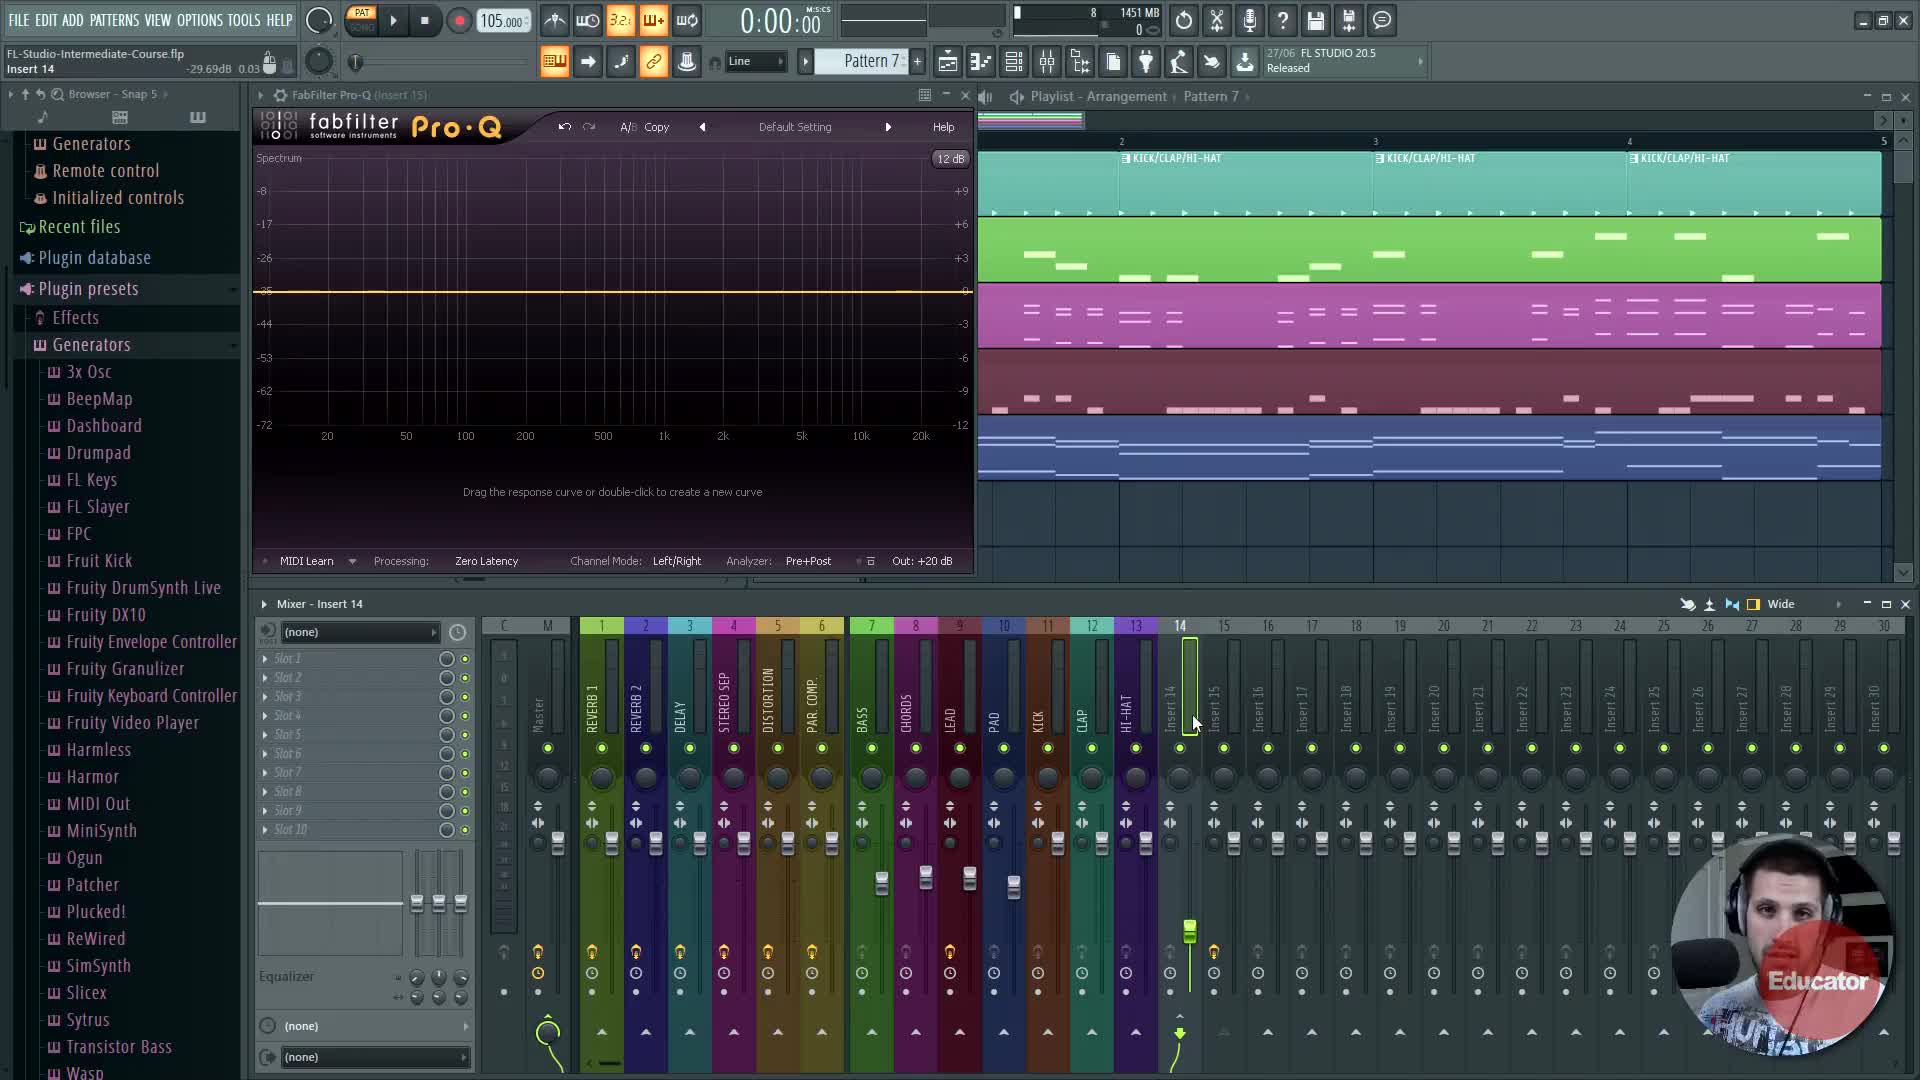Image resolution: width=1920 pixels, height=1080 pixels.
Task: Toggle the PAT/SONG mode switch
Action: 361,20
